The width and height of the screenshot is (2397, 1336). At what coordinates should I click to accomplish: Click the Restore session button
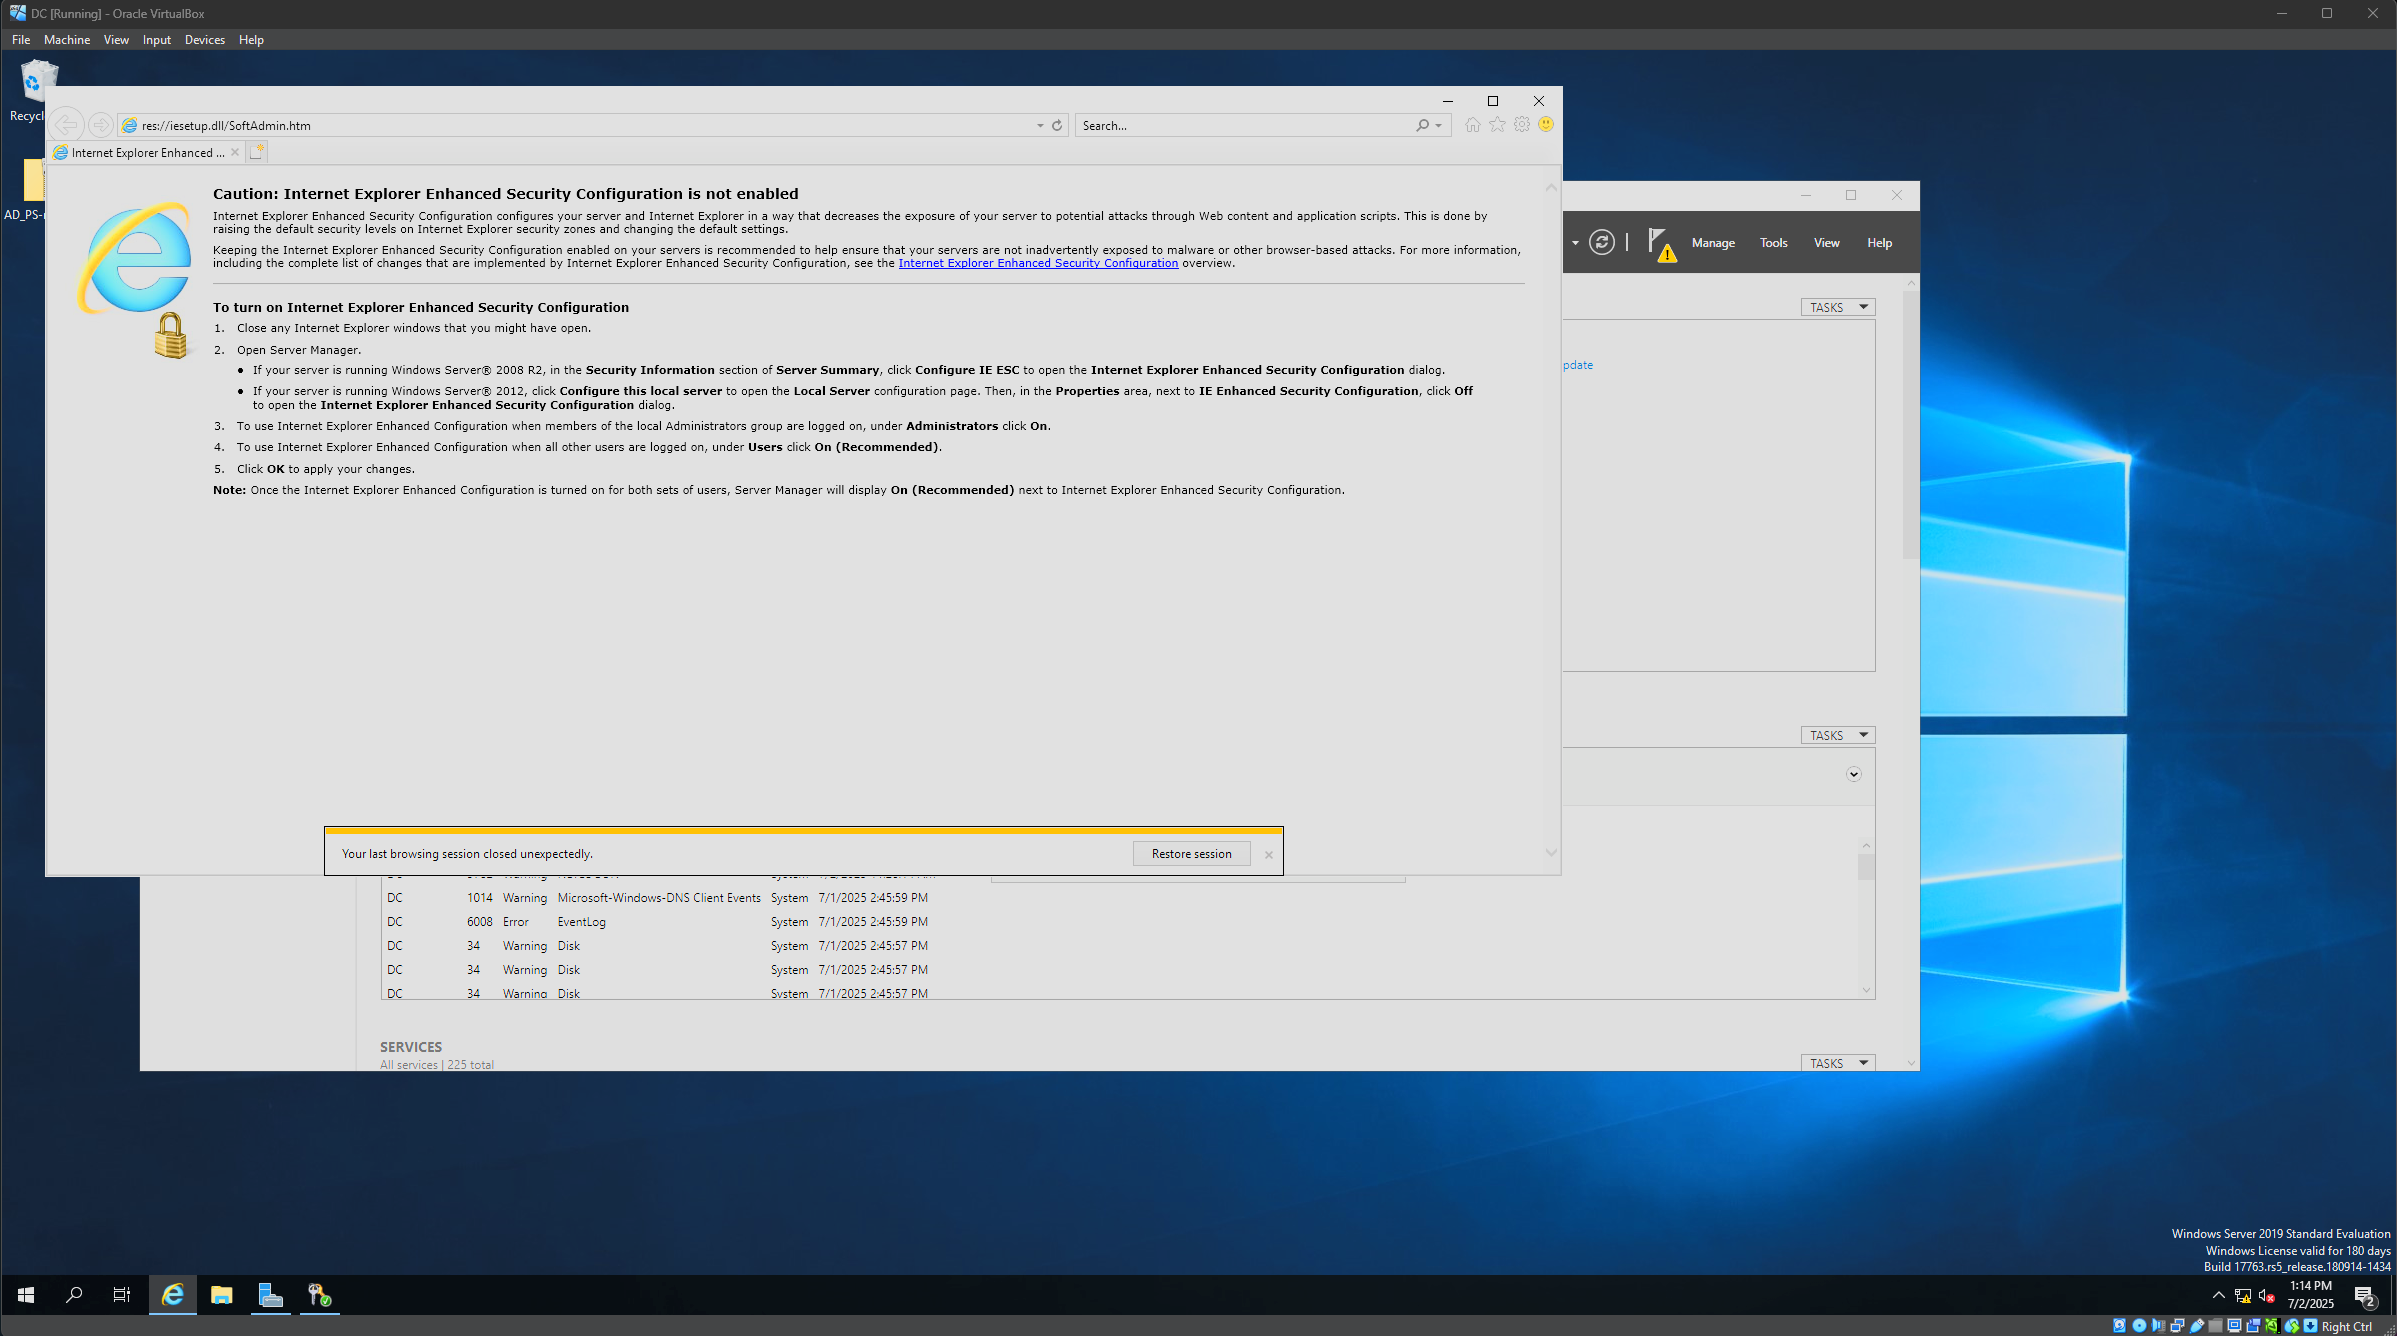point(1191,854)
